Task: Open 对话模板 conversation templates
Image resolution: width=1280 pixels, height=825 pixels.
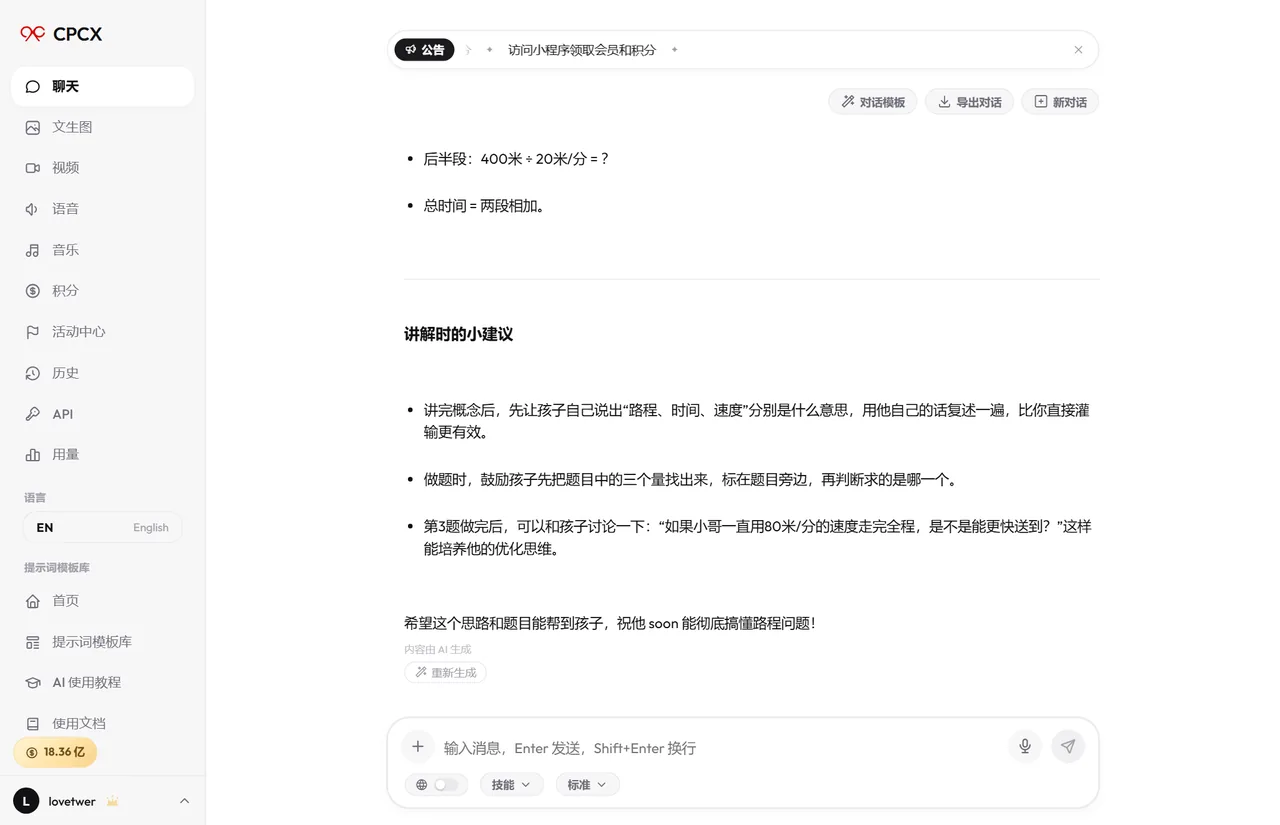Action: 872,102
